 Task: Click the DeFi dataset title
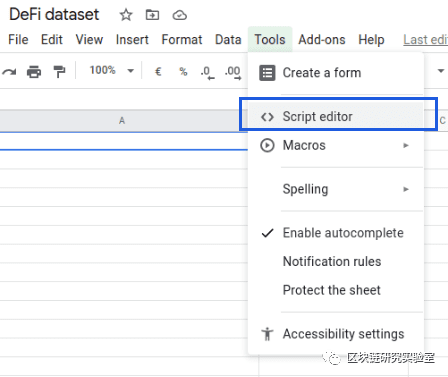point(54,15)
